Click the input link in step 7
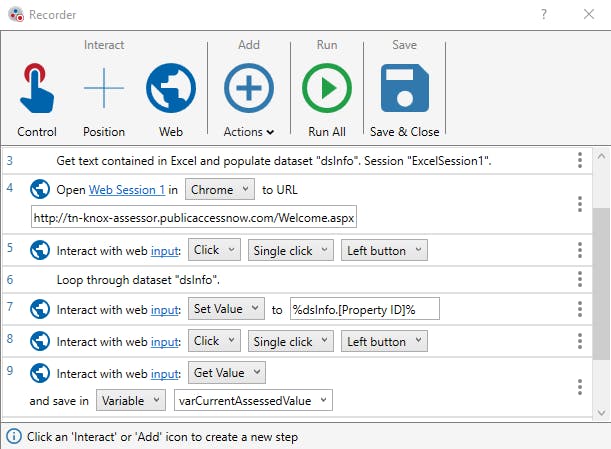The width and height of the screenshot is (611, 449). (x=165, y=311)
